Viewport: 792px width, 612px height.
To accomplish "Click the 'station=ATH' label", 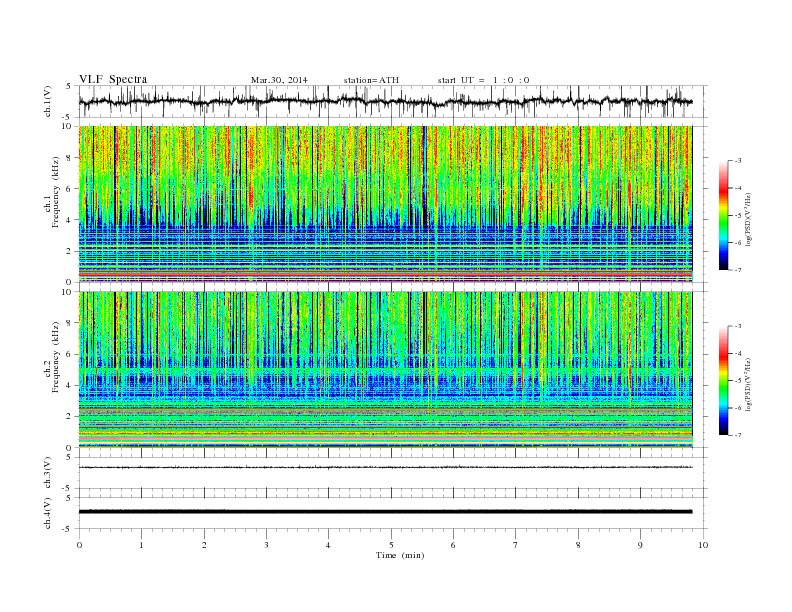I will coord(371,80).
